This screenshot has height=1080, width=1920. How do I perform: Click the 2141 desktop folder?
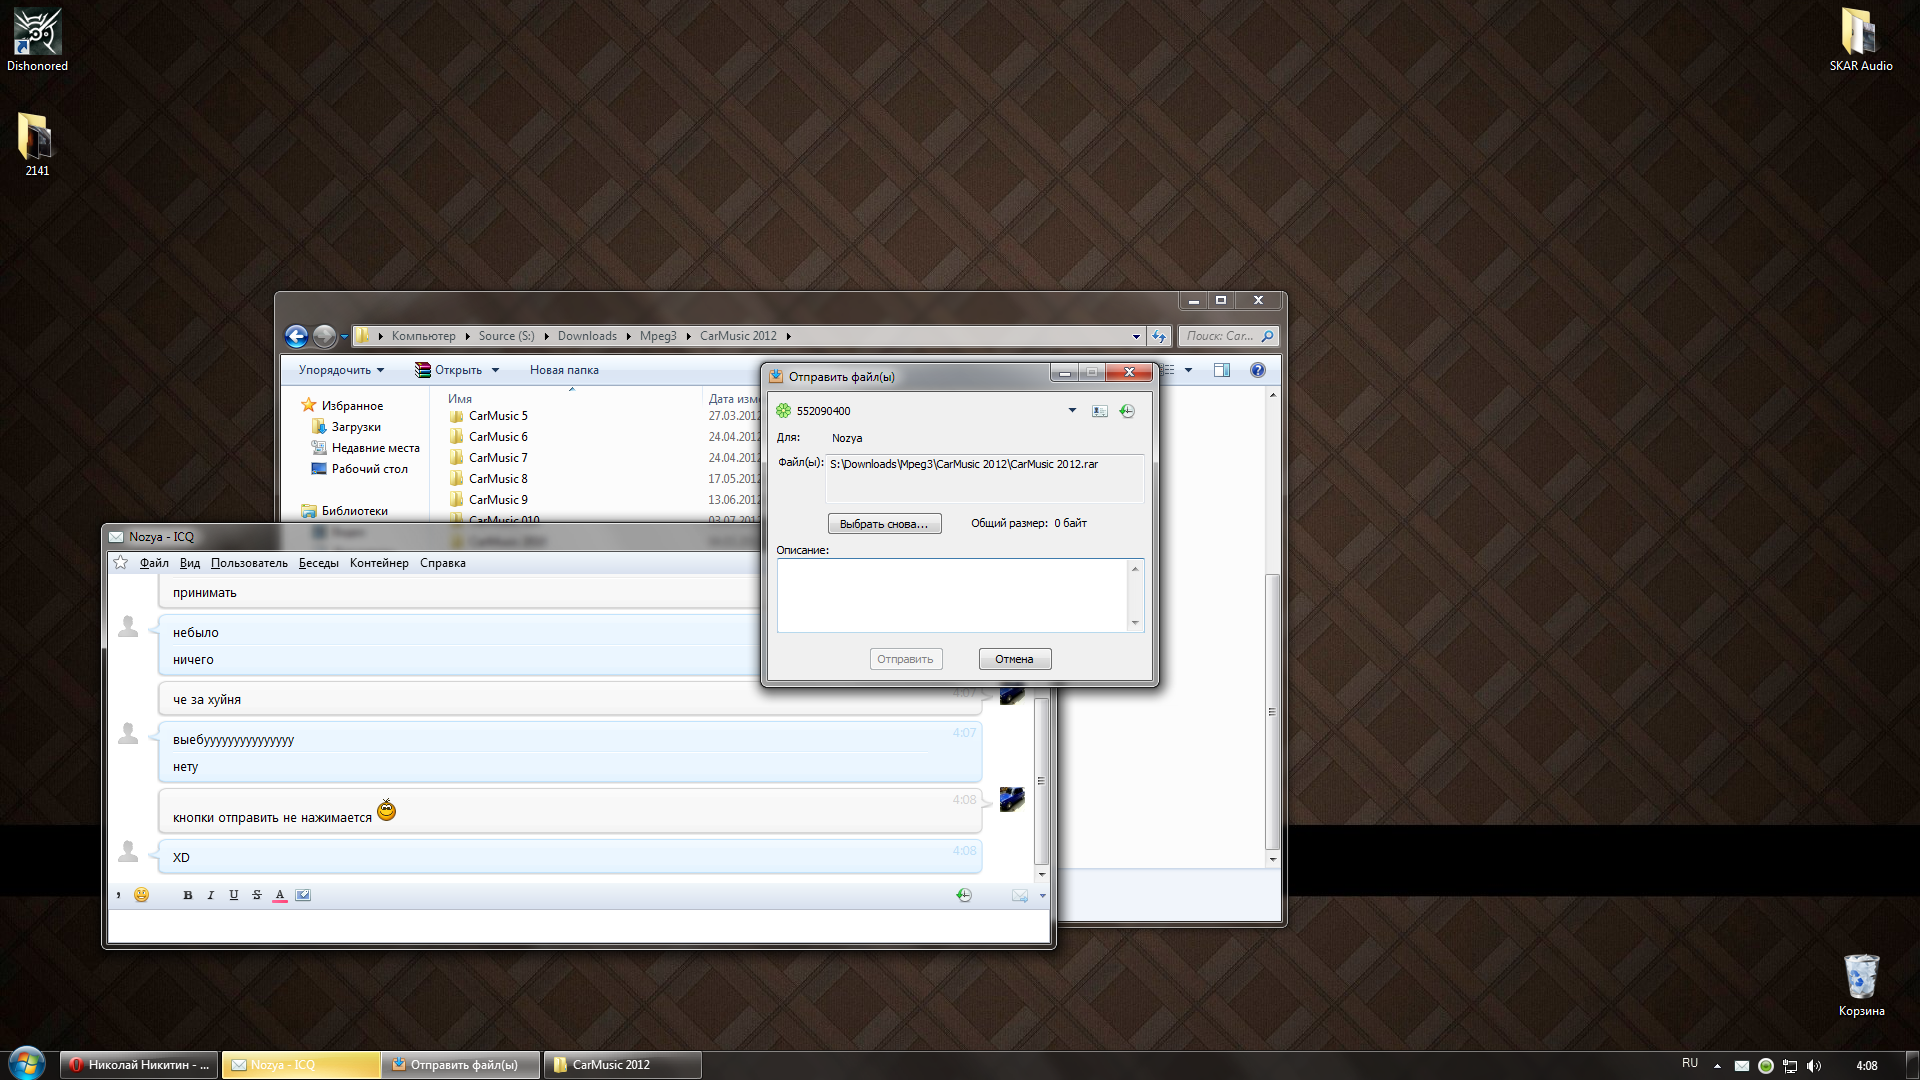click(x=37, y=145)
